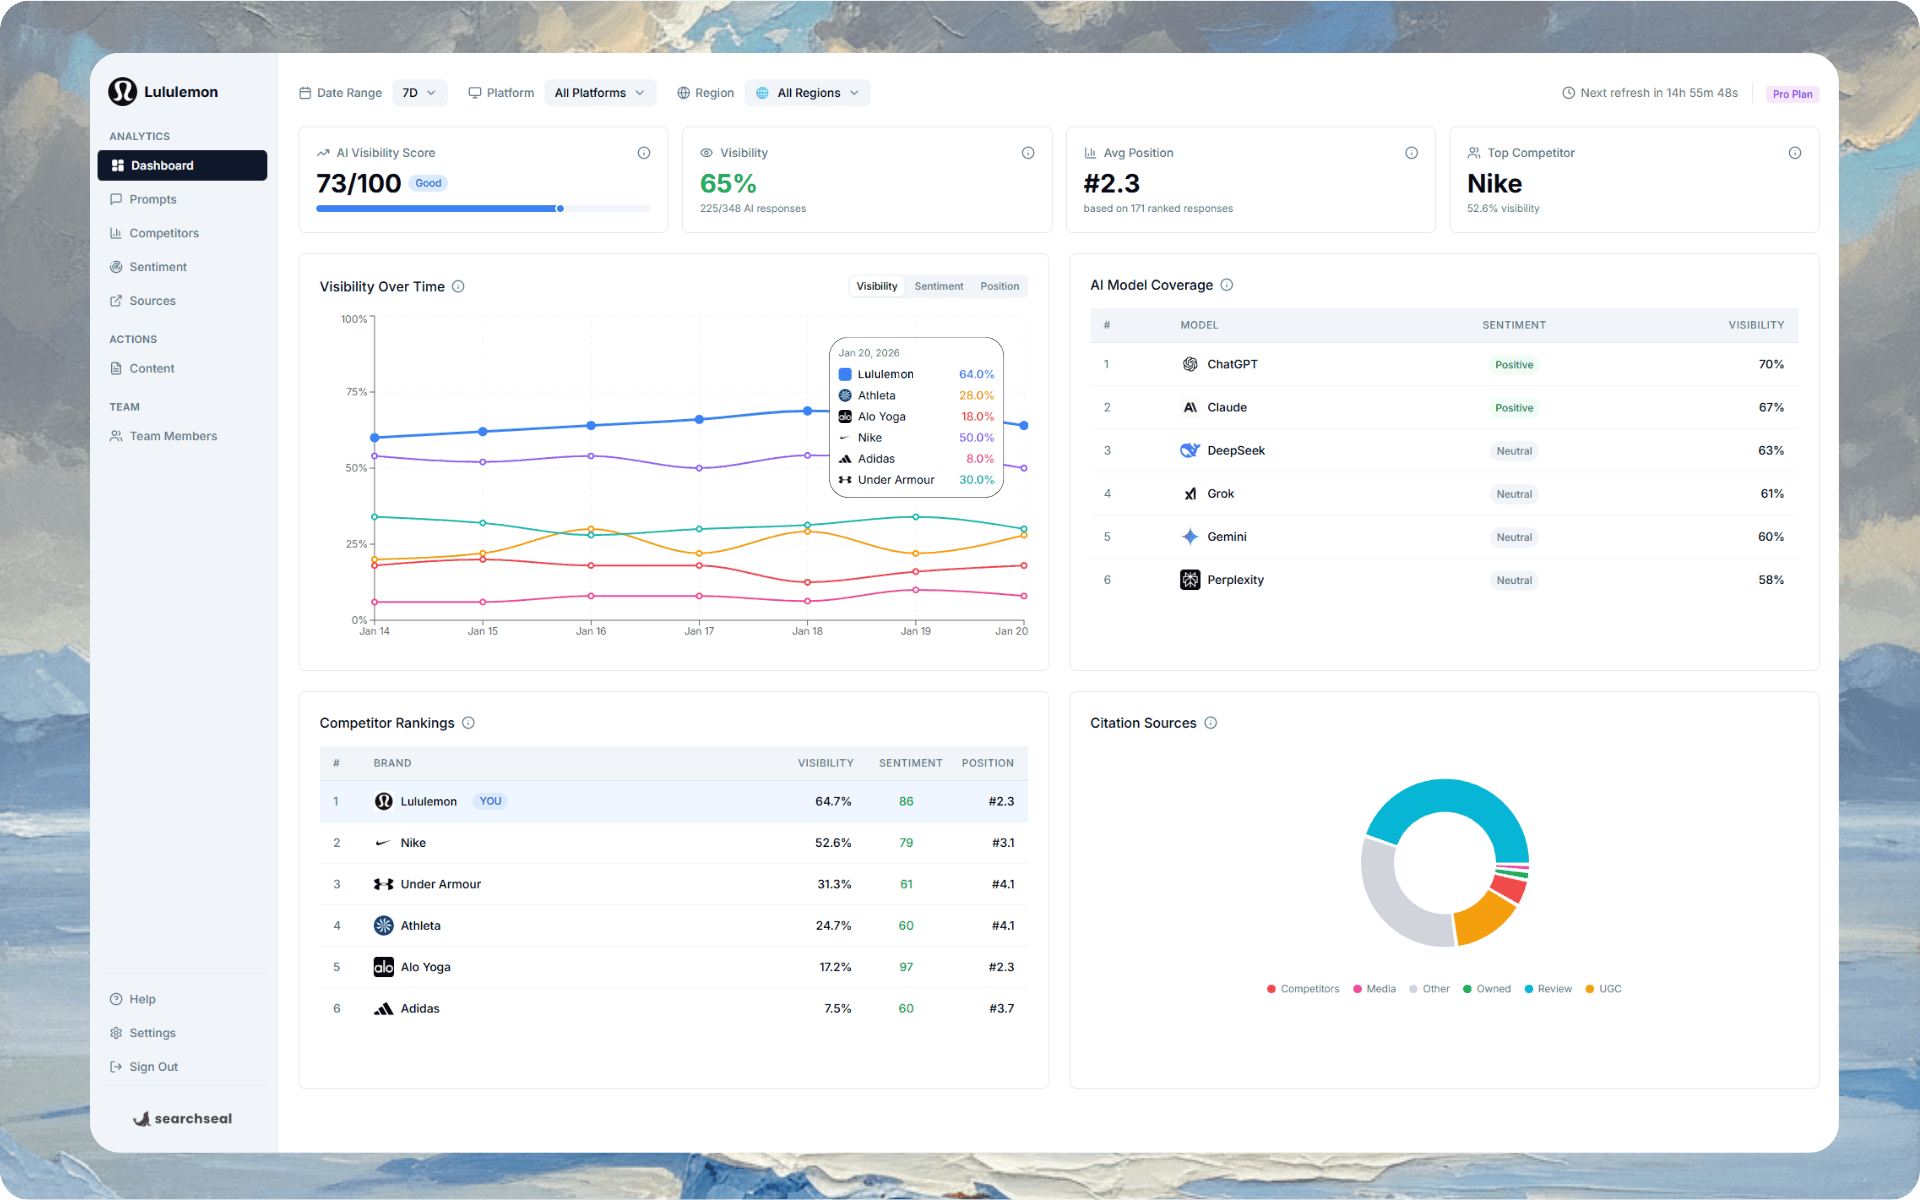Click the AI Visibility Score progress bar

(x=483, y=208)
